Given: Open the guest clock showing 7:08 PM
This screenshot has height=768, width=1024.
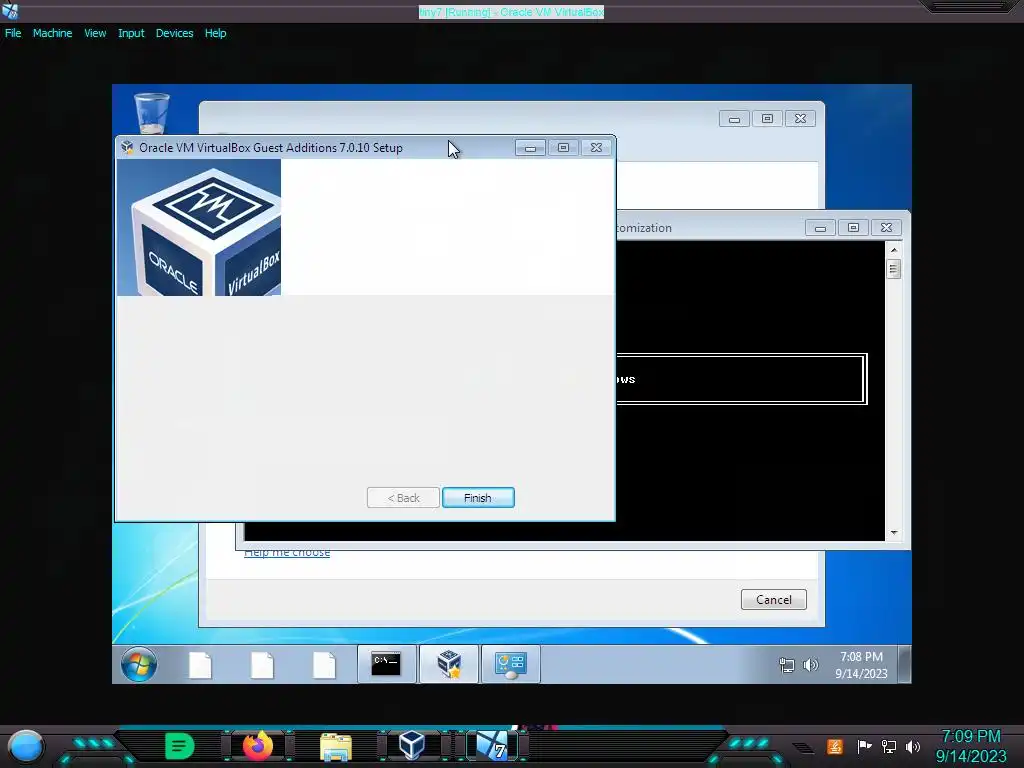Looking at the screenshot, I should pyautogui.click(x=861, y=665).
